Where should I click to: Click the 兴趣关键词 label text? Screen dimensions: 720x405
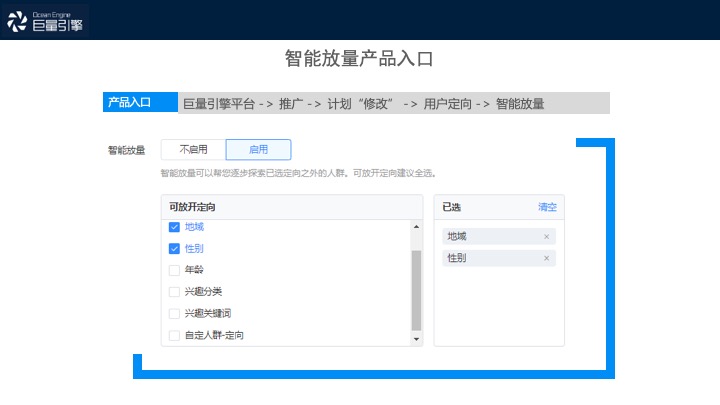pyautogui.click(x=208, y=314)
